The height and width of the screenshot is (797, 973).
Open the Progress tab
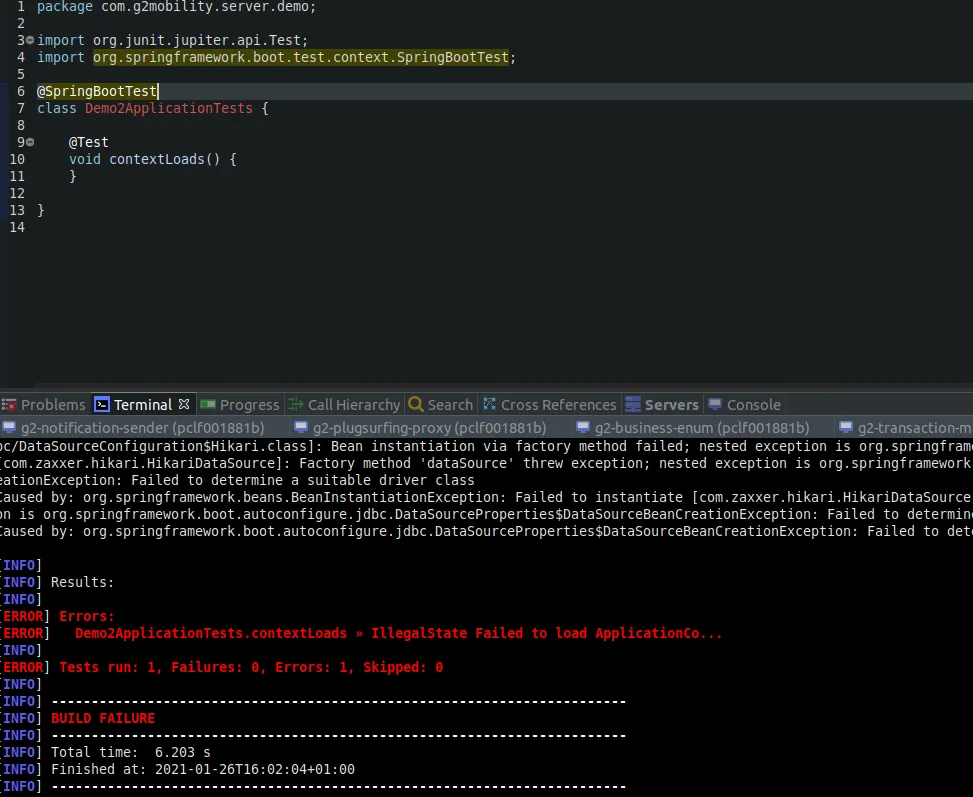click(240, 405)
